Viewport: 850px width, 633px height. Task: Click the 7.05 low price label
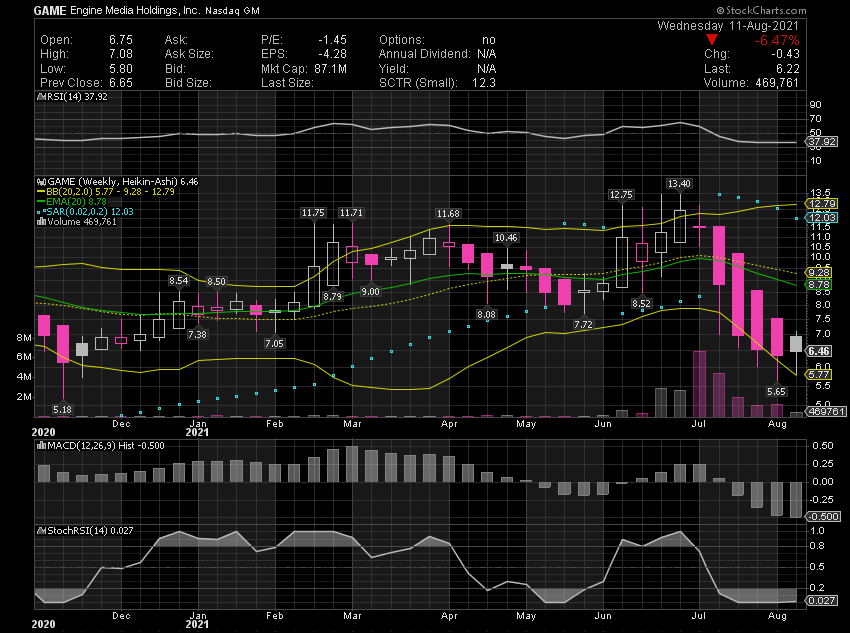coord(274,343)
